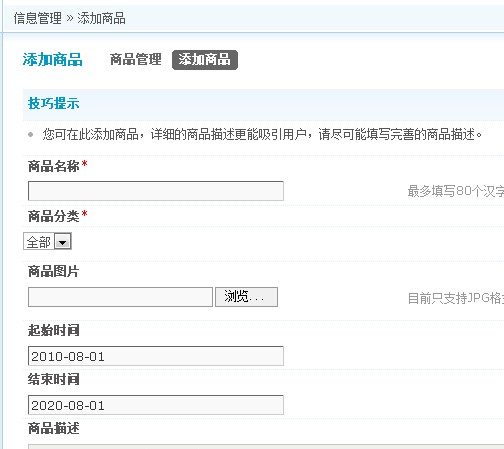
Task: Click the hint text 目前只支持JPG格式
Action: click(456, 298)
